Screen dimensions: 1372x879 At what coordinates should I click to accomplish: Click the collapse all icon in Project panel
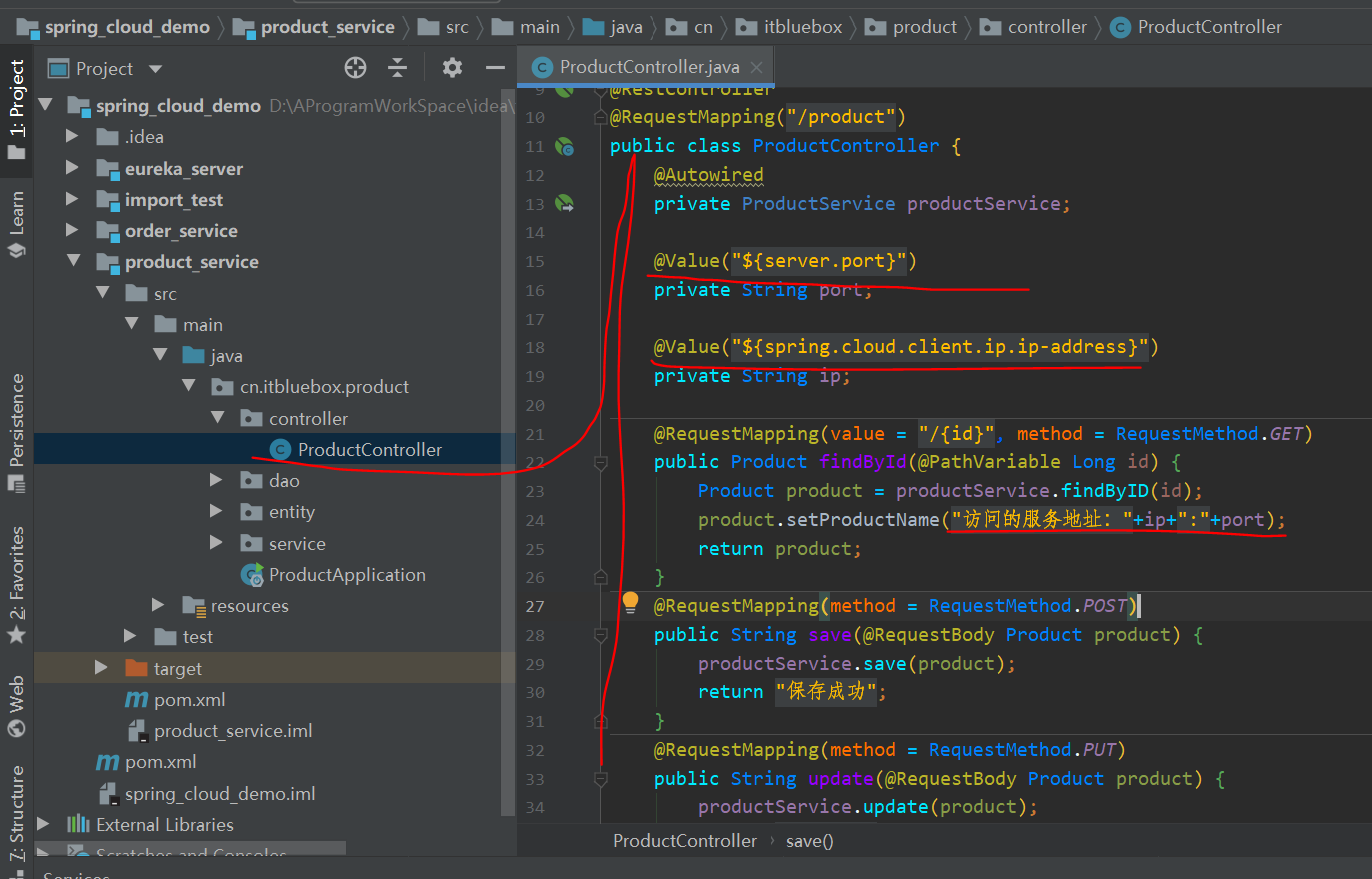click(398, 68)
